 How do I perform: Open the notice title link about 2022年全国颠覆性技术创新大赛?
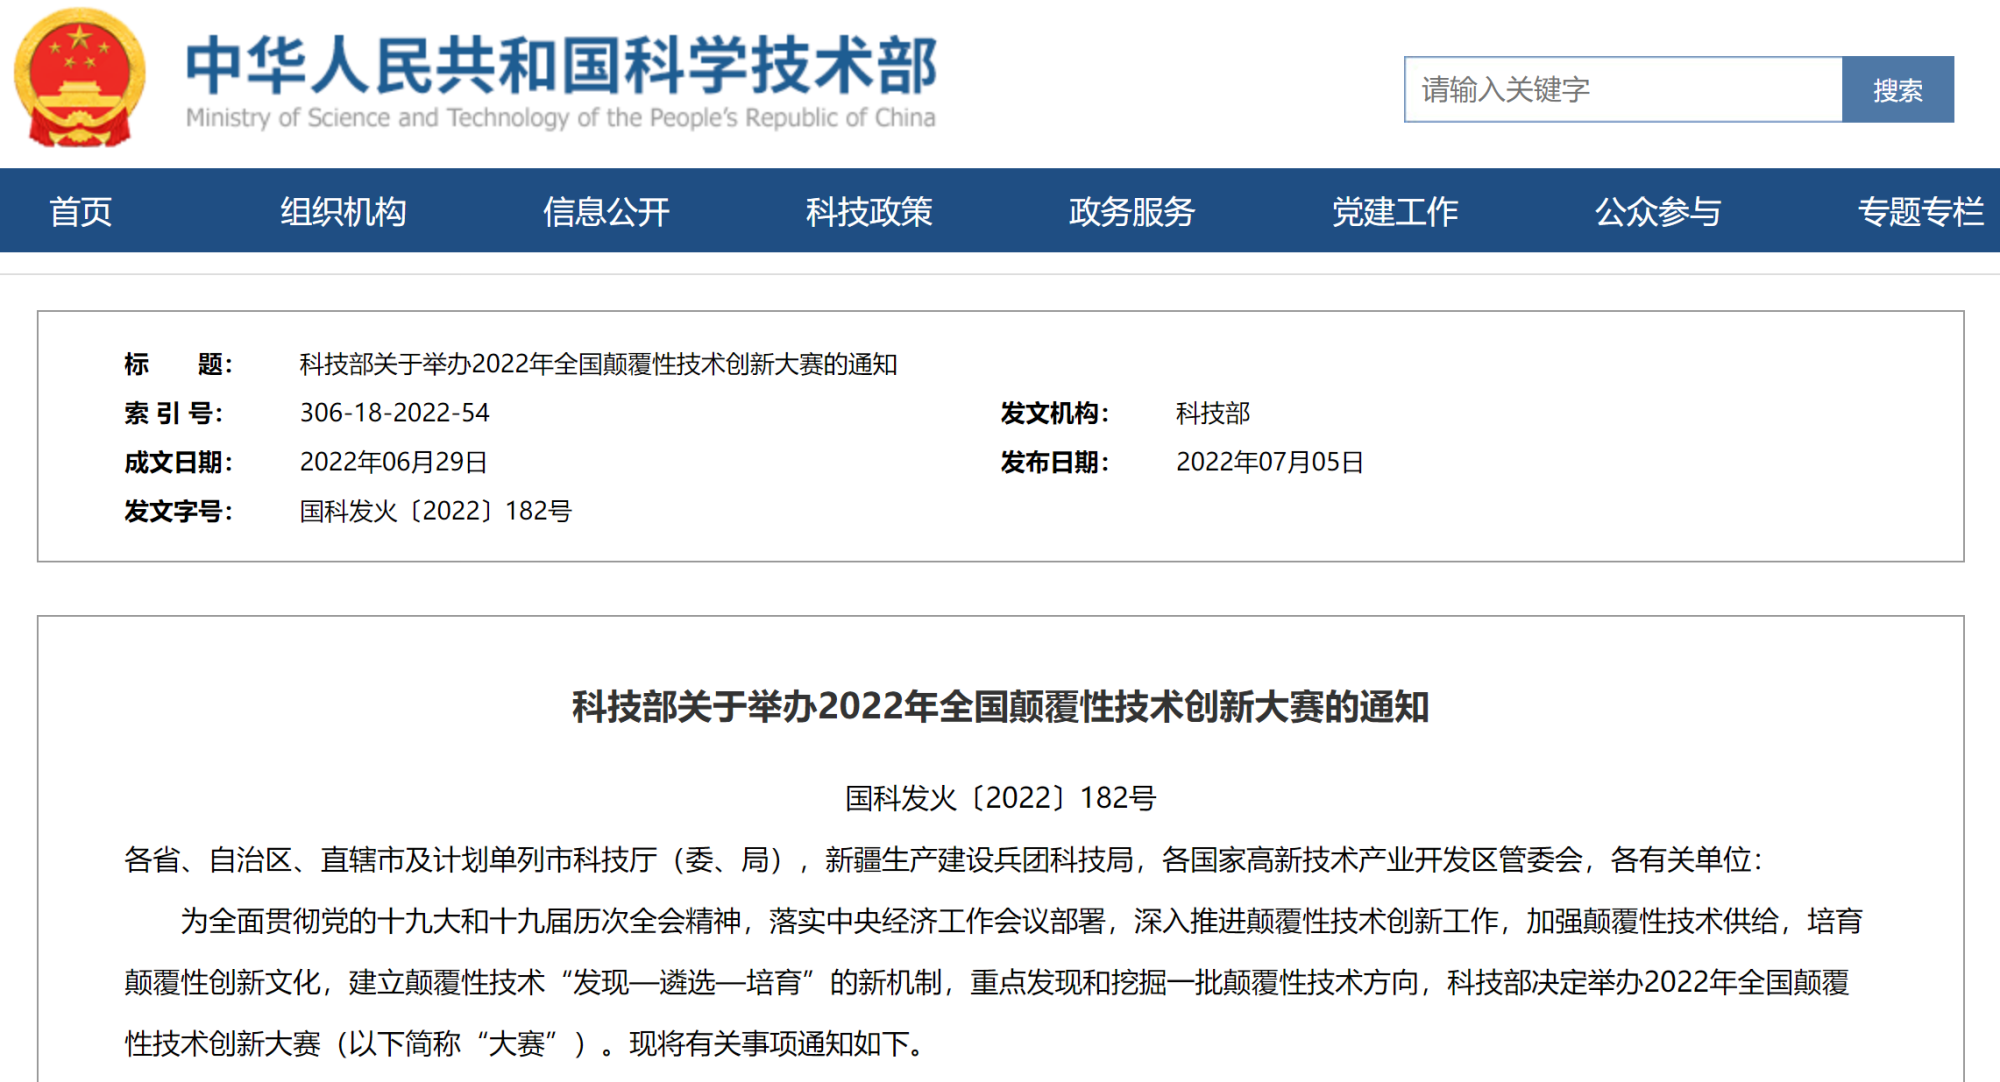(596, 364)
